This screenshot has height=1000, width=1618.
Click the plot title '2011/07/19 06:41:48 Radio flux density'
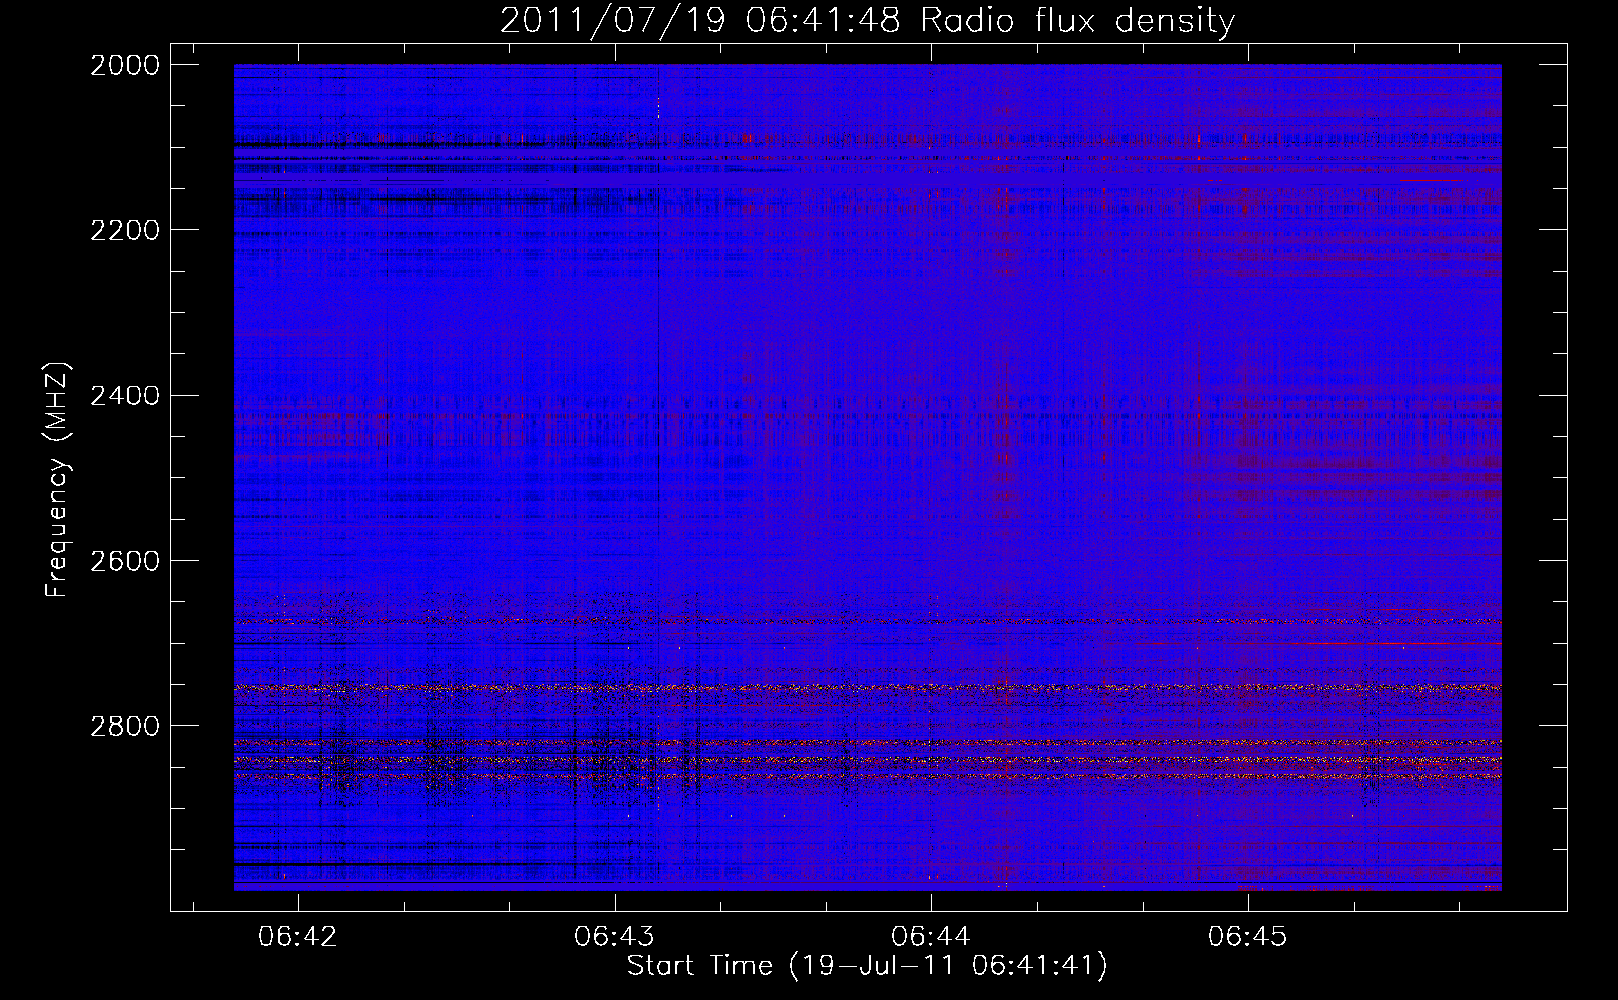tap(867, 20)
